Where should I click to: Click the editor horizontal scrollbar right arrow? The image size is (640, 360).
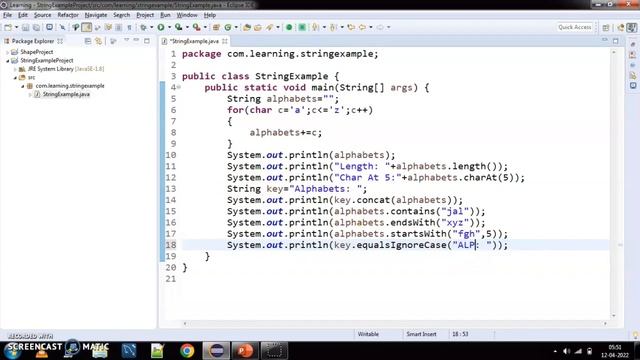(605, 324)
